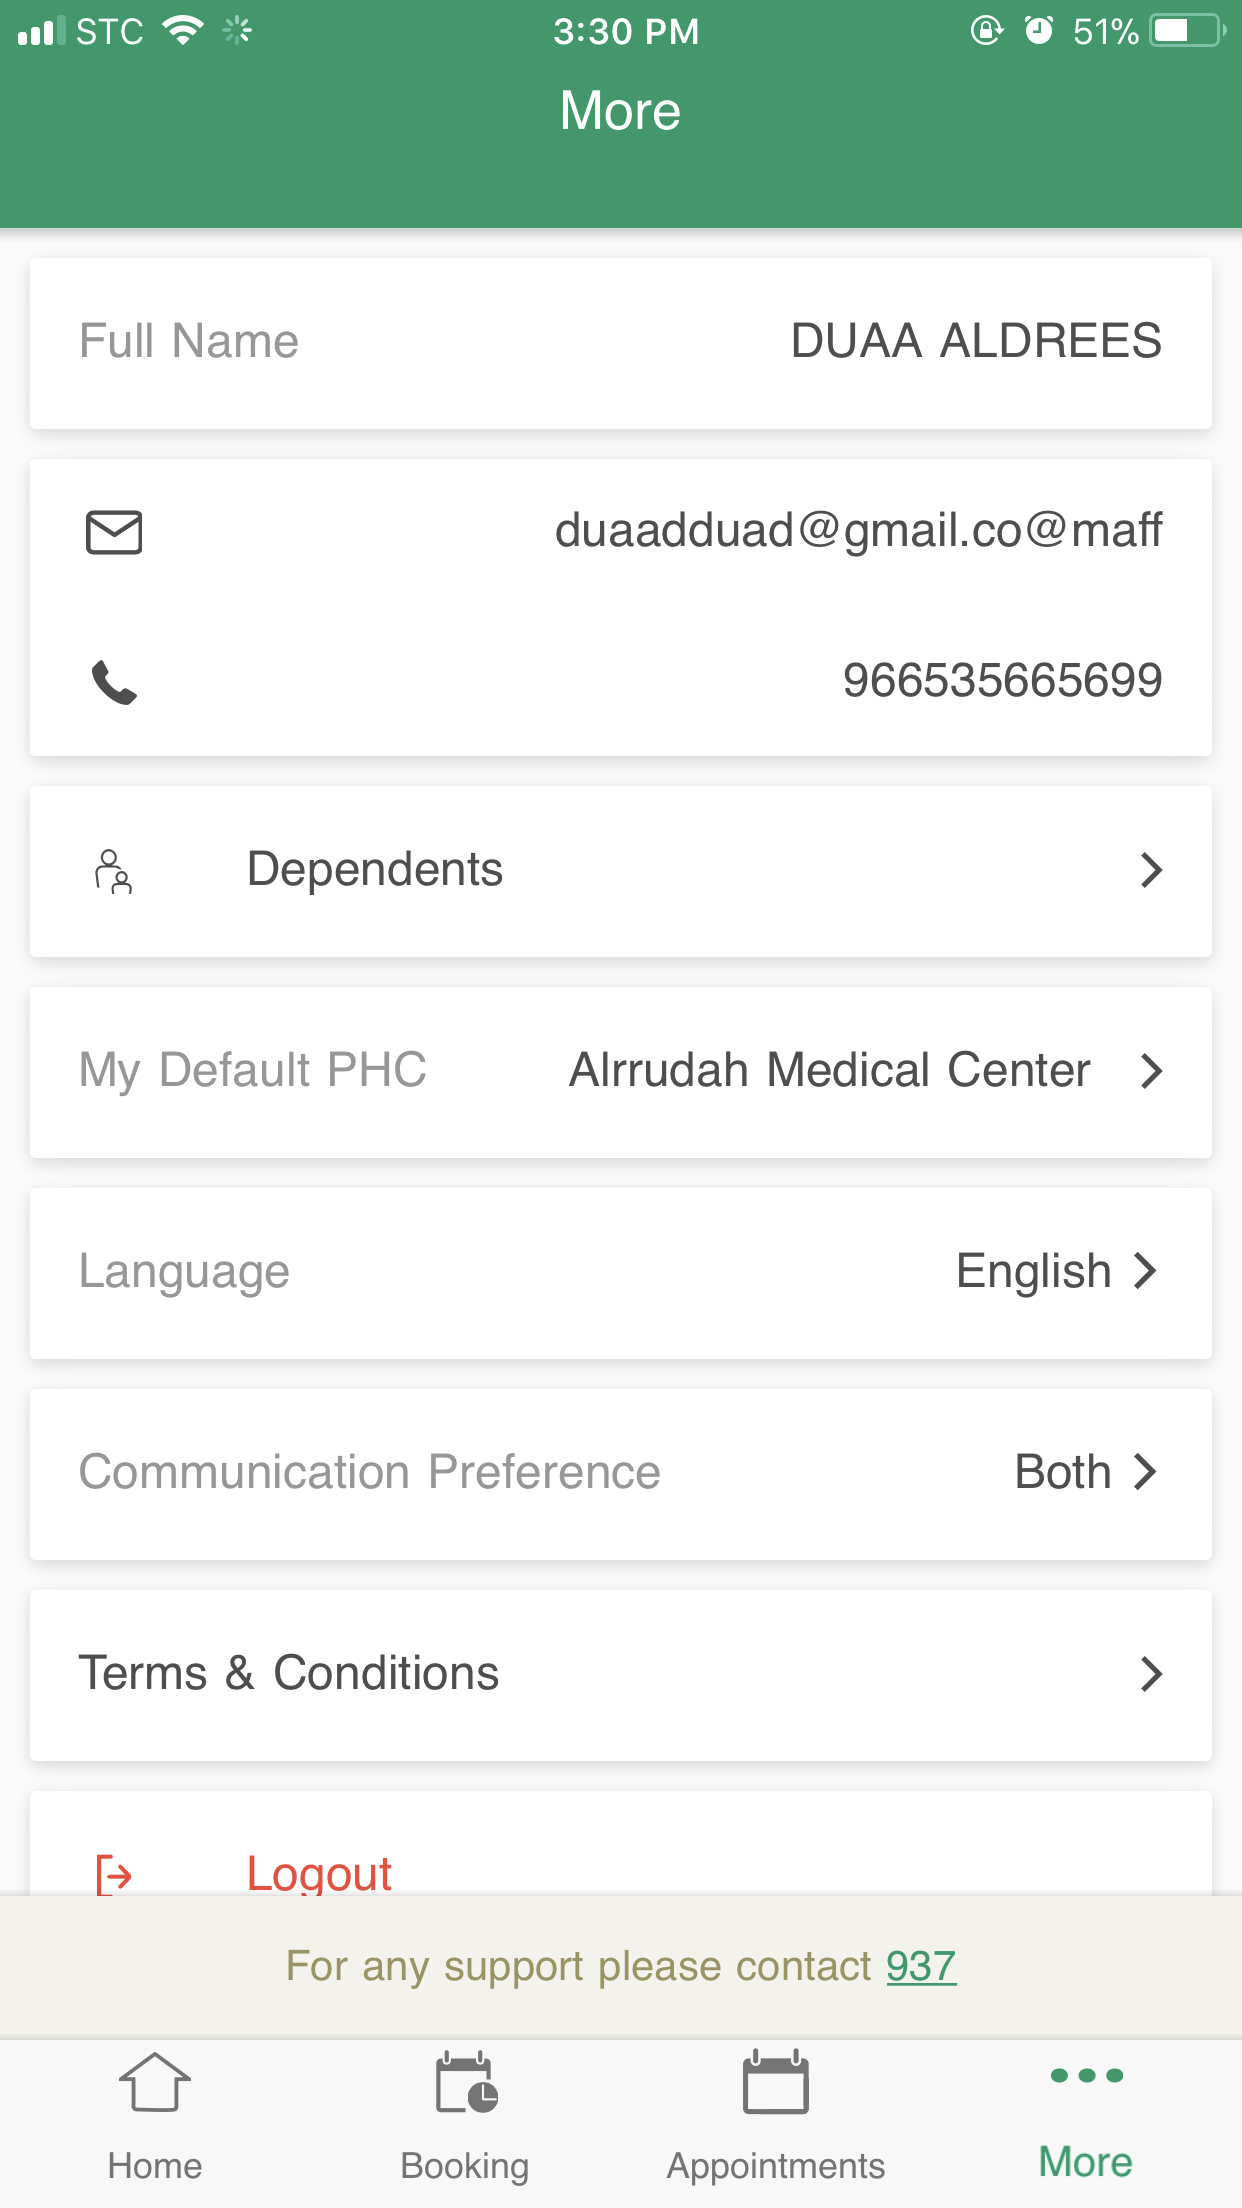Call support number 937 link
This screenshot has width=1242, height=2208.
coord(921,1967)
